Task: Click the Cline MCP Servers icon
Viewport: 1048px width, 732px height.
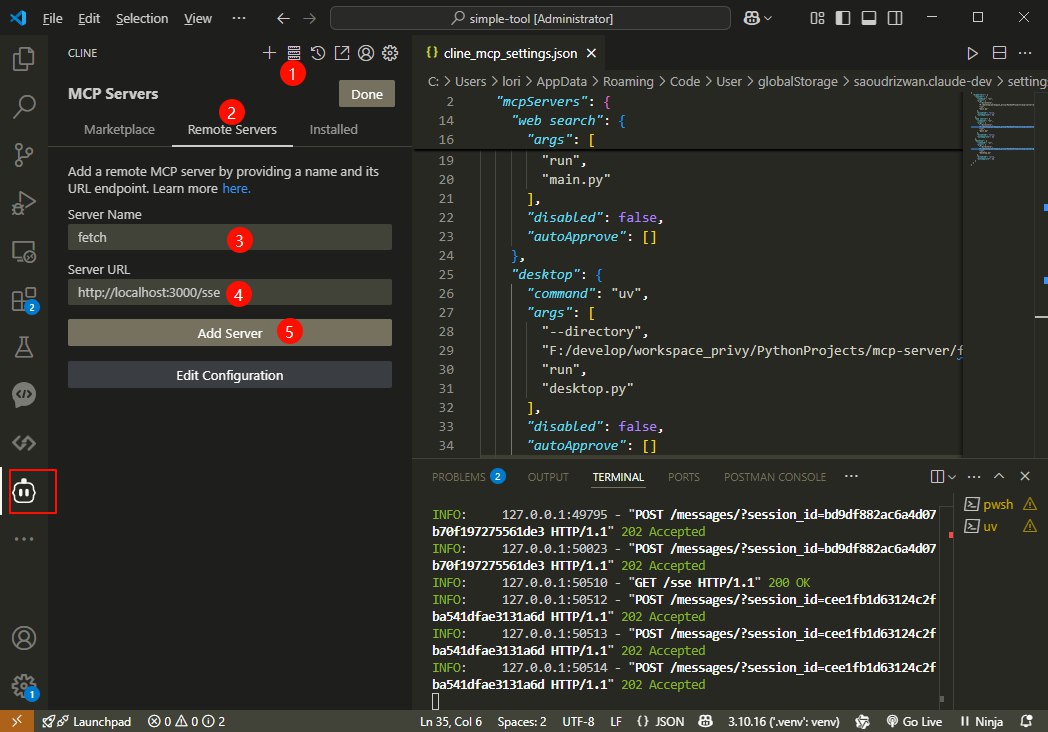Action: click(293, 53)
